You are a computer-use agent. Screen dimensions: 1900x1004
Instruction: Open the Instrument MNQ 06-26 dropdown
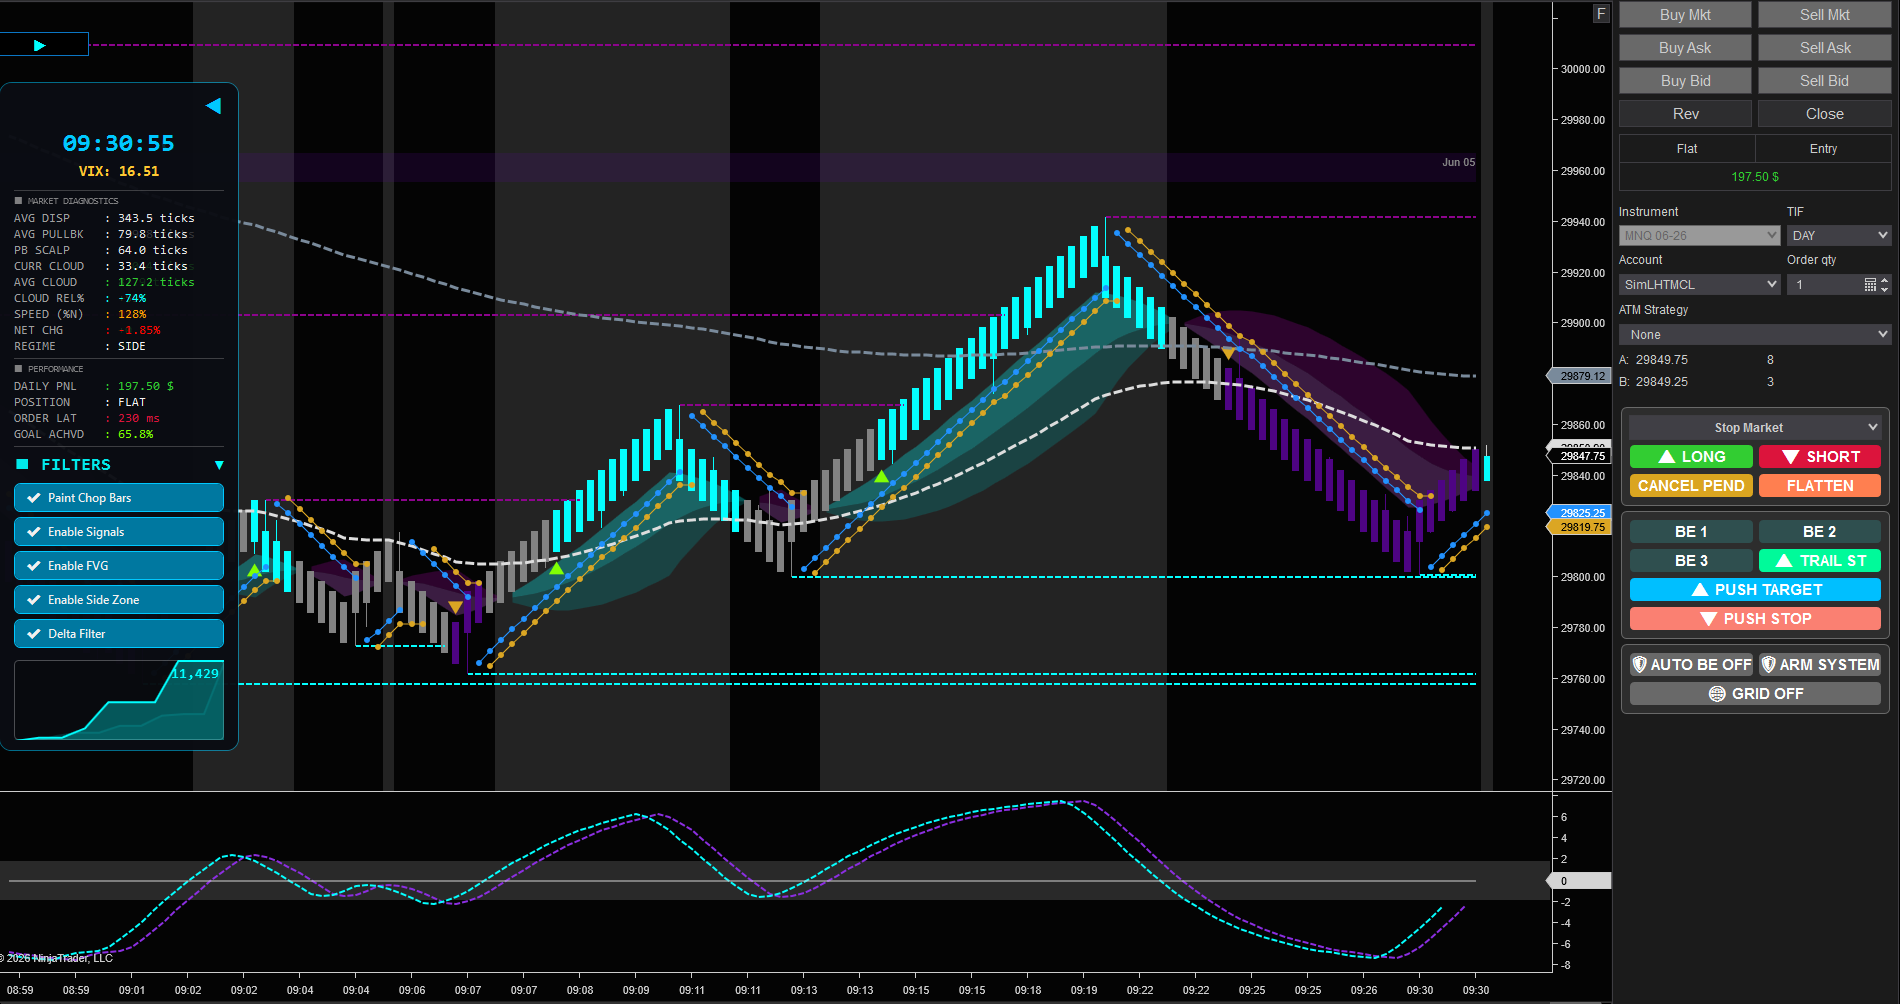tap(1700, 236)
